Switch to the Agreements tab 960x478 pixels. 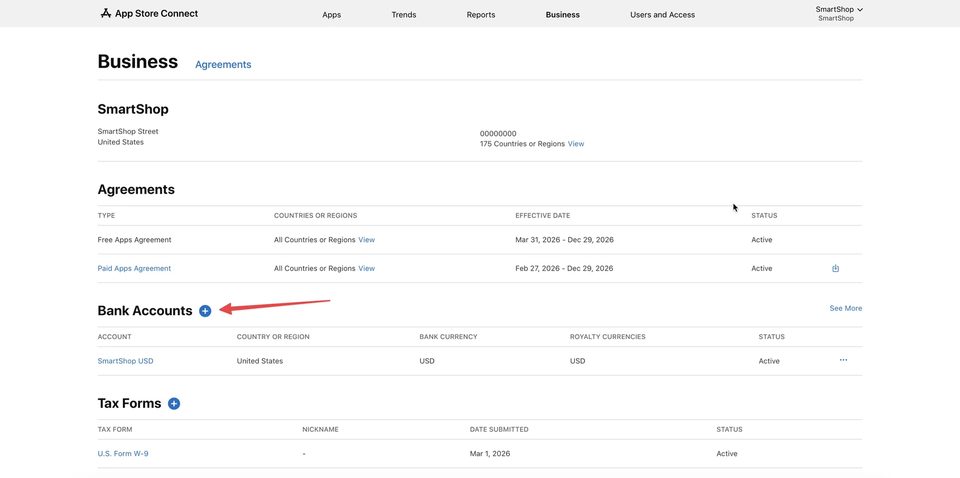(223, 64)
